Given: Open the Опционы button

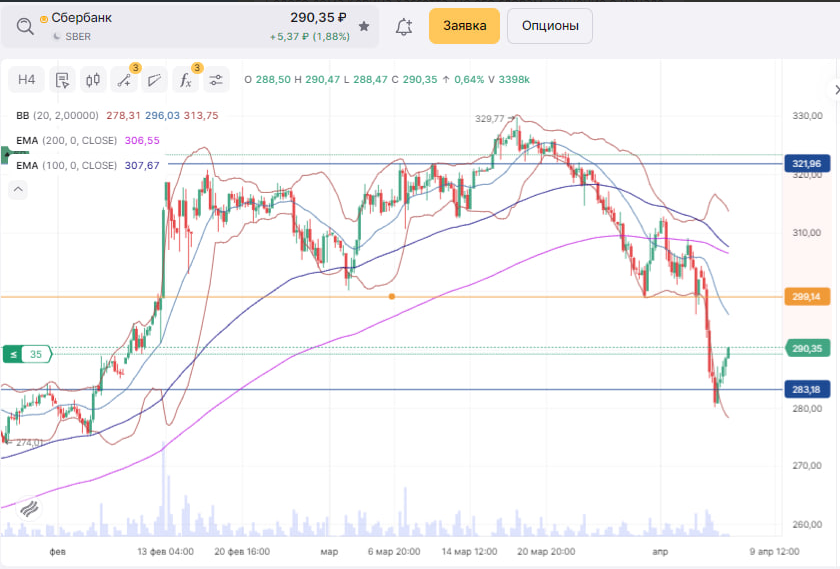Looking at the screenshot, I should pyautogui.click(x=549, y=26).
